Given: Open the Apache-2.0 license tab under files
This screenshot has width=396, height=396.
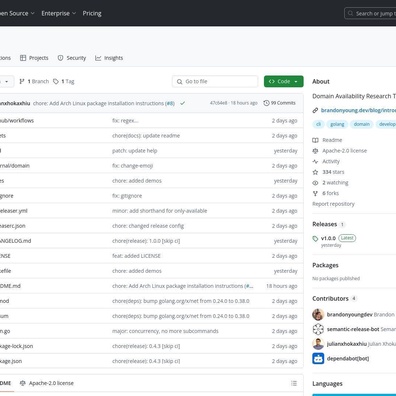Looking at the screenshot, I should tap(47, 383).
